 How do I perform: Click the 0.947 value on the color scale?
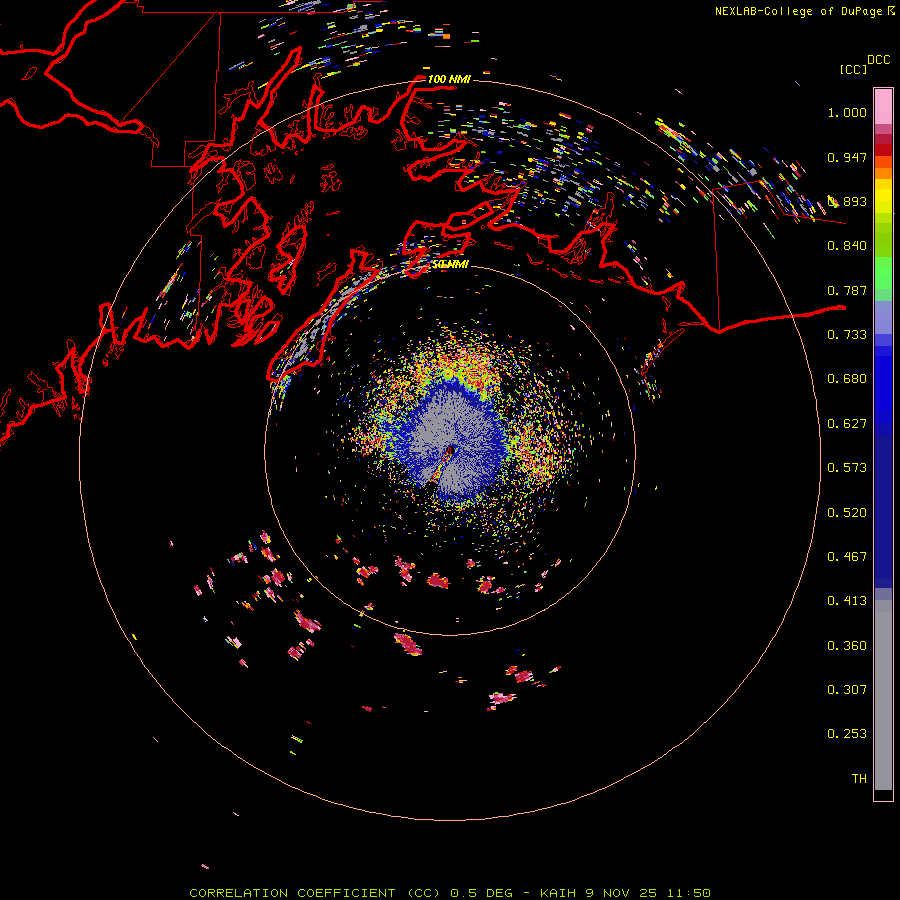point(847,157)
